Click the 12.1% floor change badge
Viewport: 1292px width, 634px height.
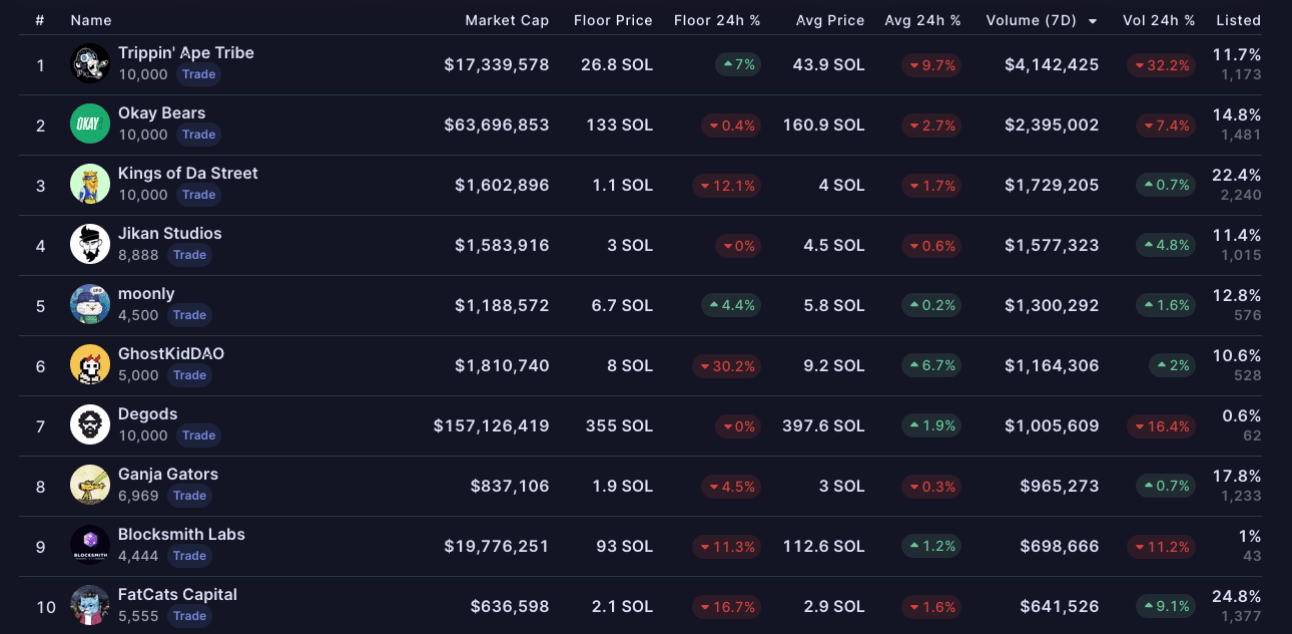(726, 185)
